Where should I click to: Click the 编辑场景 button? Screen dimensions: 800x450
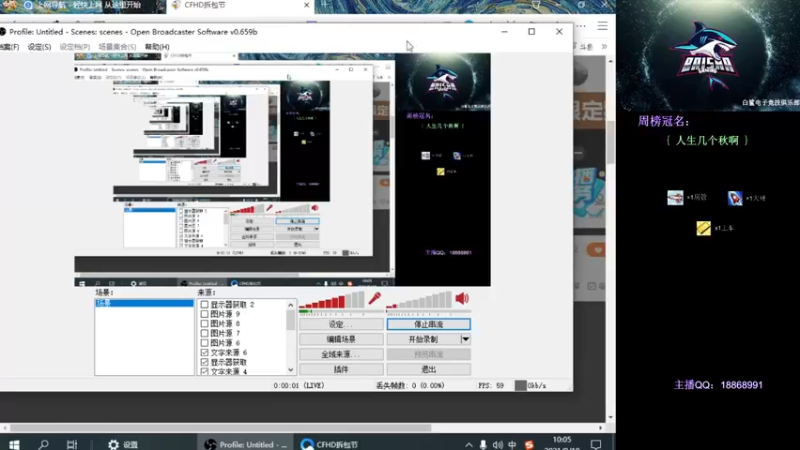coord(341,339)
